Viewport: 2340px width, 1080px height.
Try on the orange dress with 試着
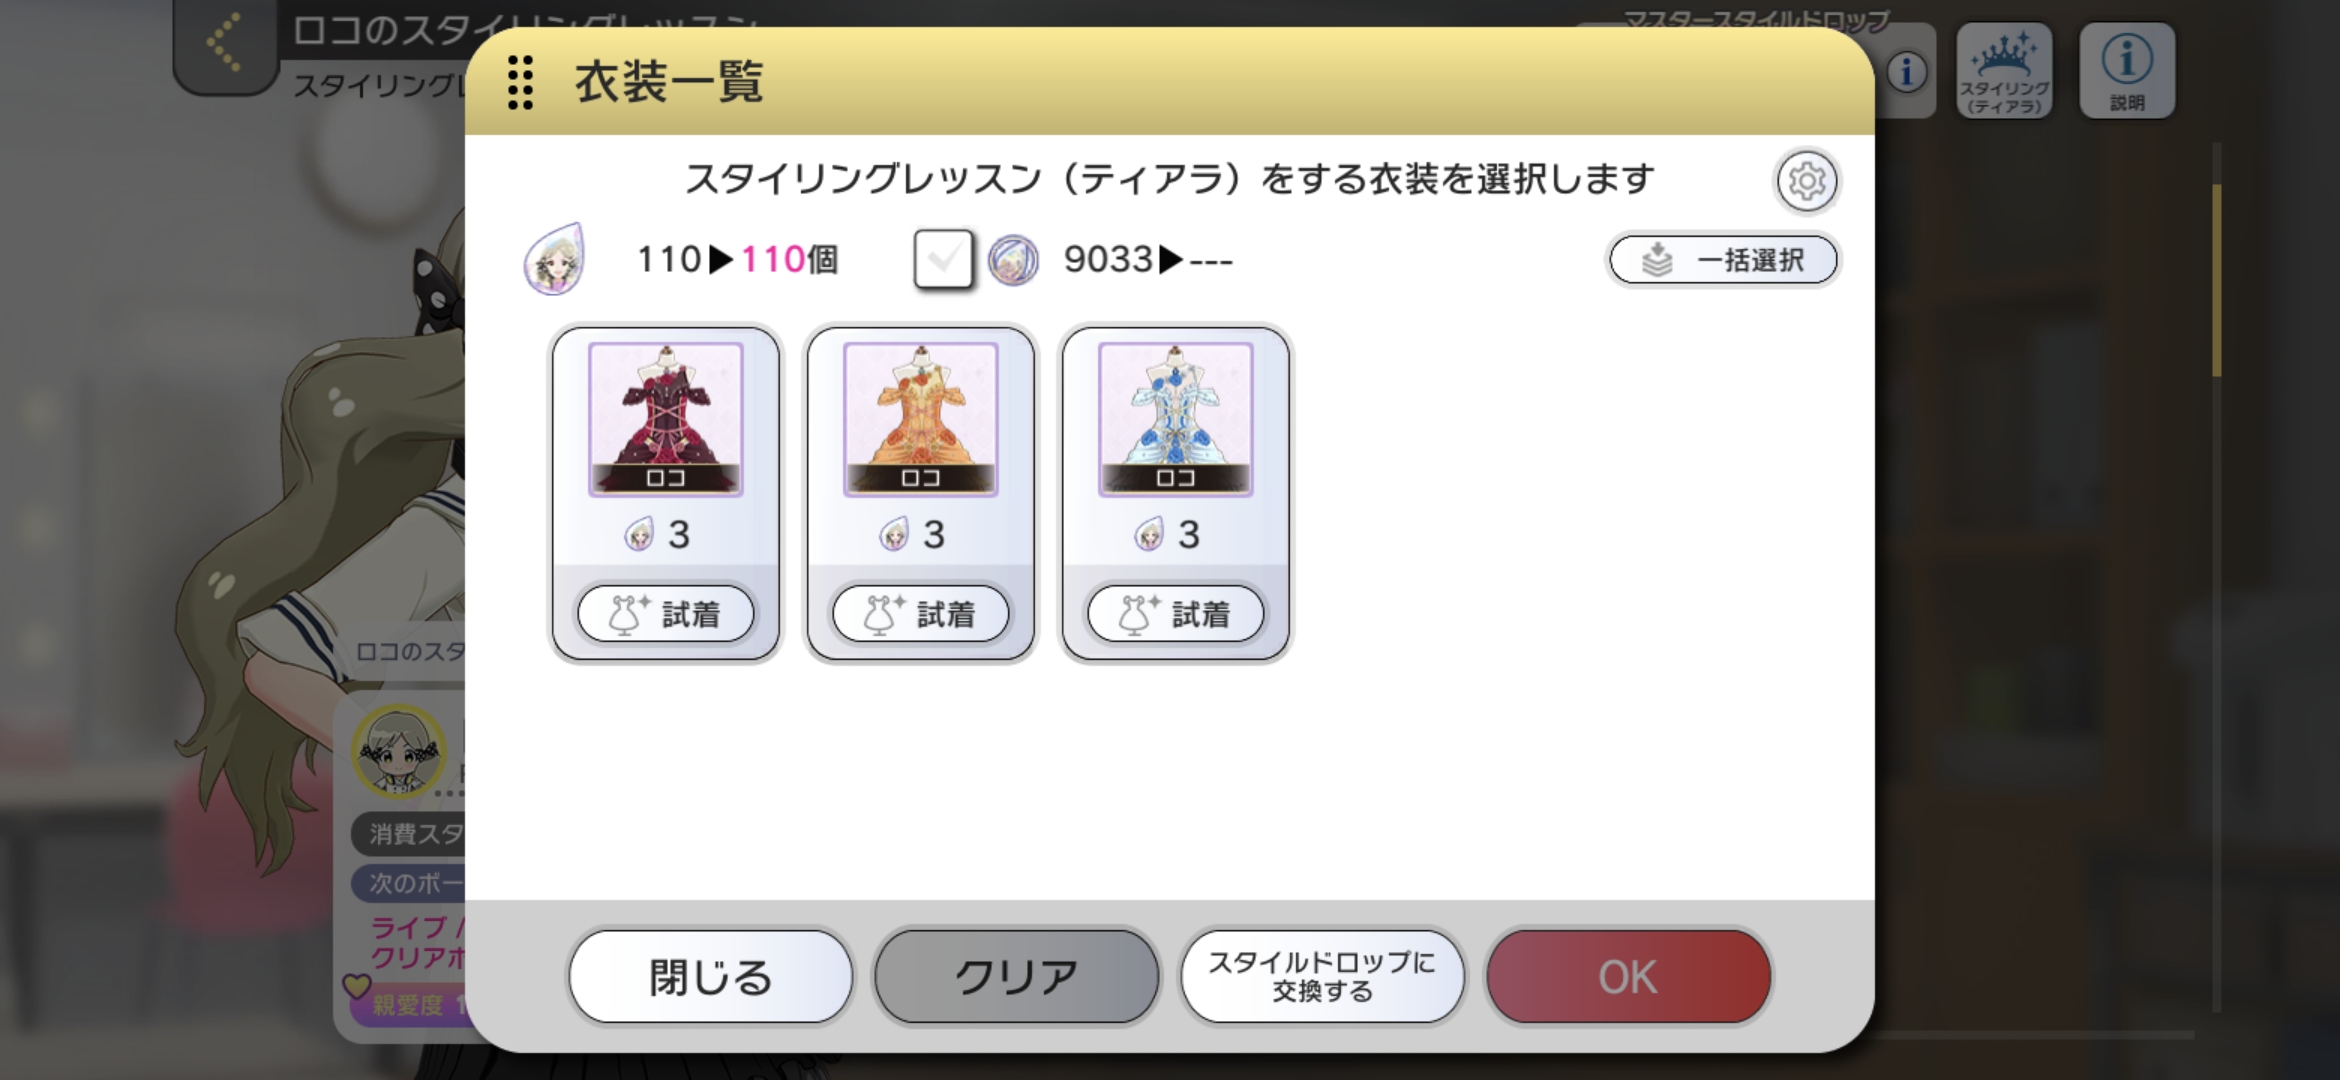coord(920,613)
